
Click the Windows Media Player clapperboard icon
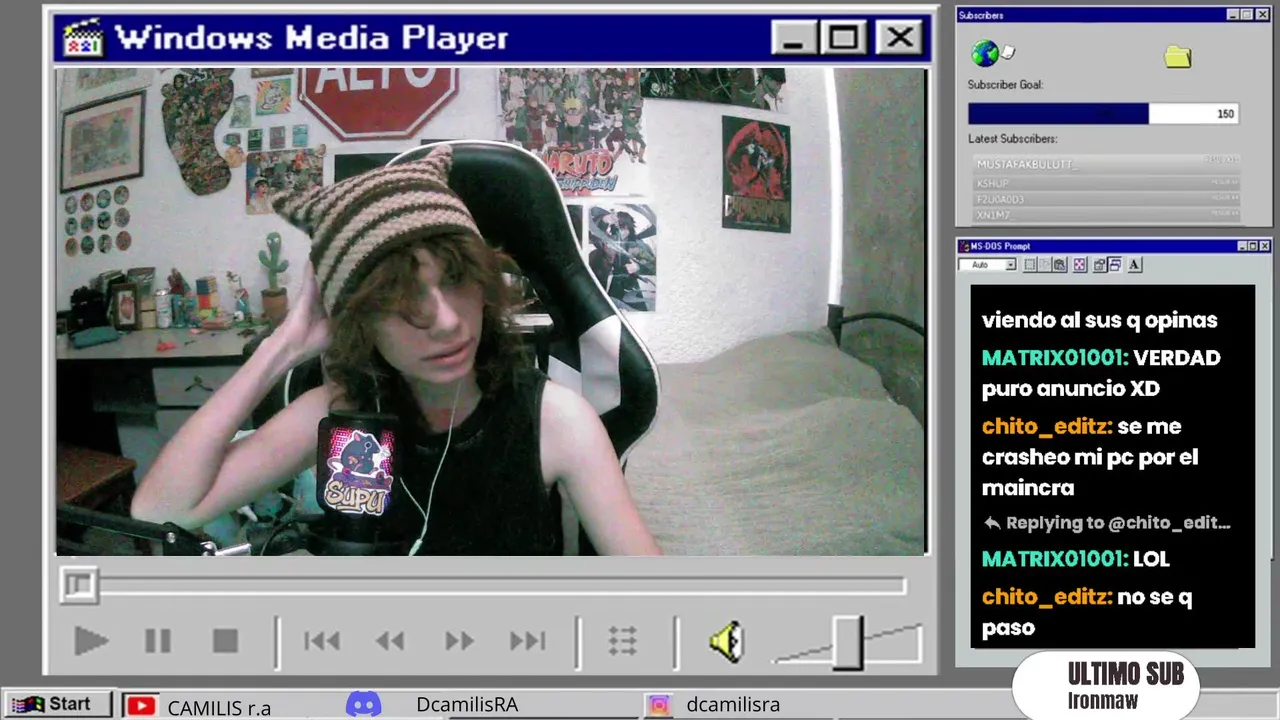coord(83,38)
